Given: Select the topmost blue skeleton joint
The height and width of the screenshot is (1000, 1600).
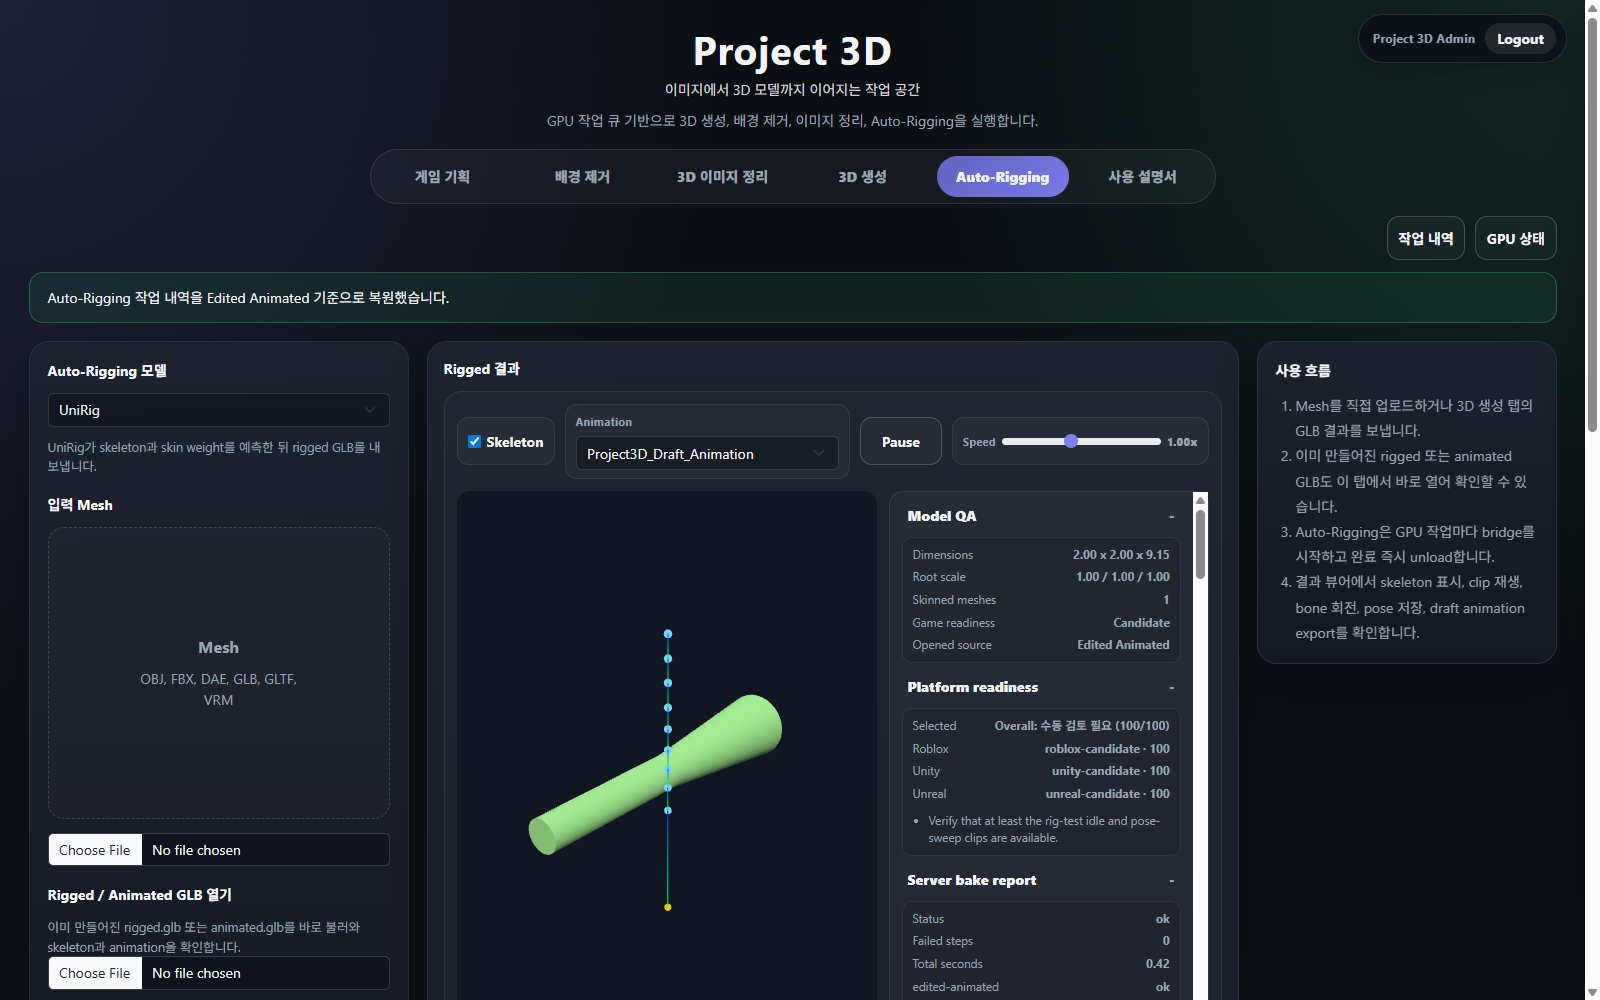Looking at the screenshot, I should click(x=668, y=634).
